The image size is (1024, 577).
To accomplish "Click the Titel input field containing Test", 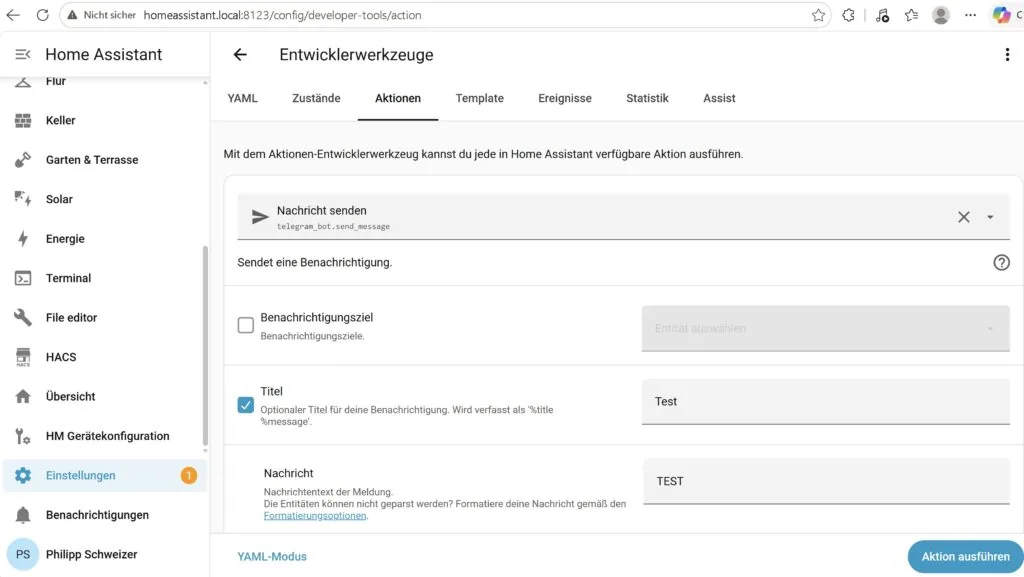I will [825, 401].
